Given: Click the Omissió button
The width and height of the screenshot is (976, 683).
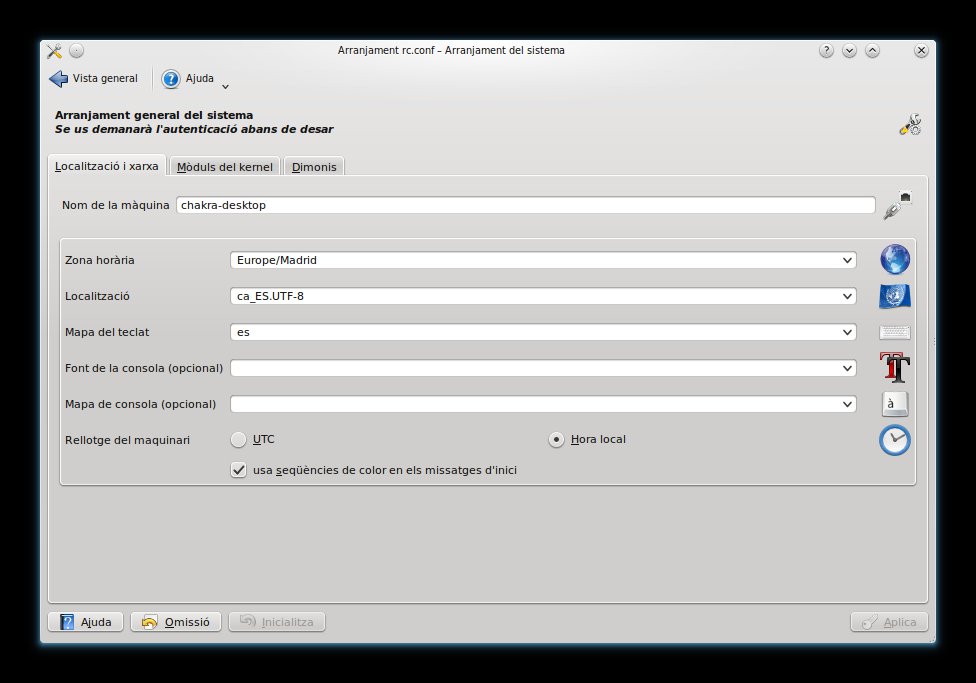Looking at the screenshot, I should [176, 622].
